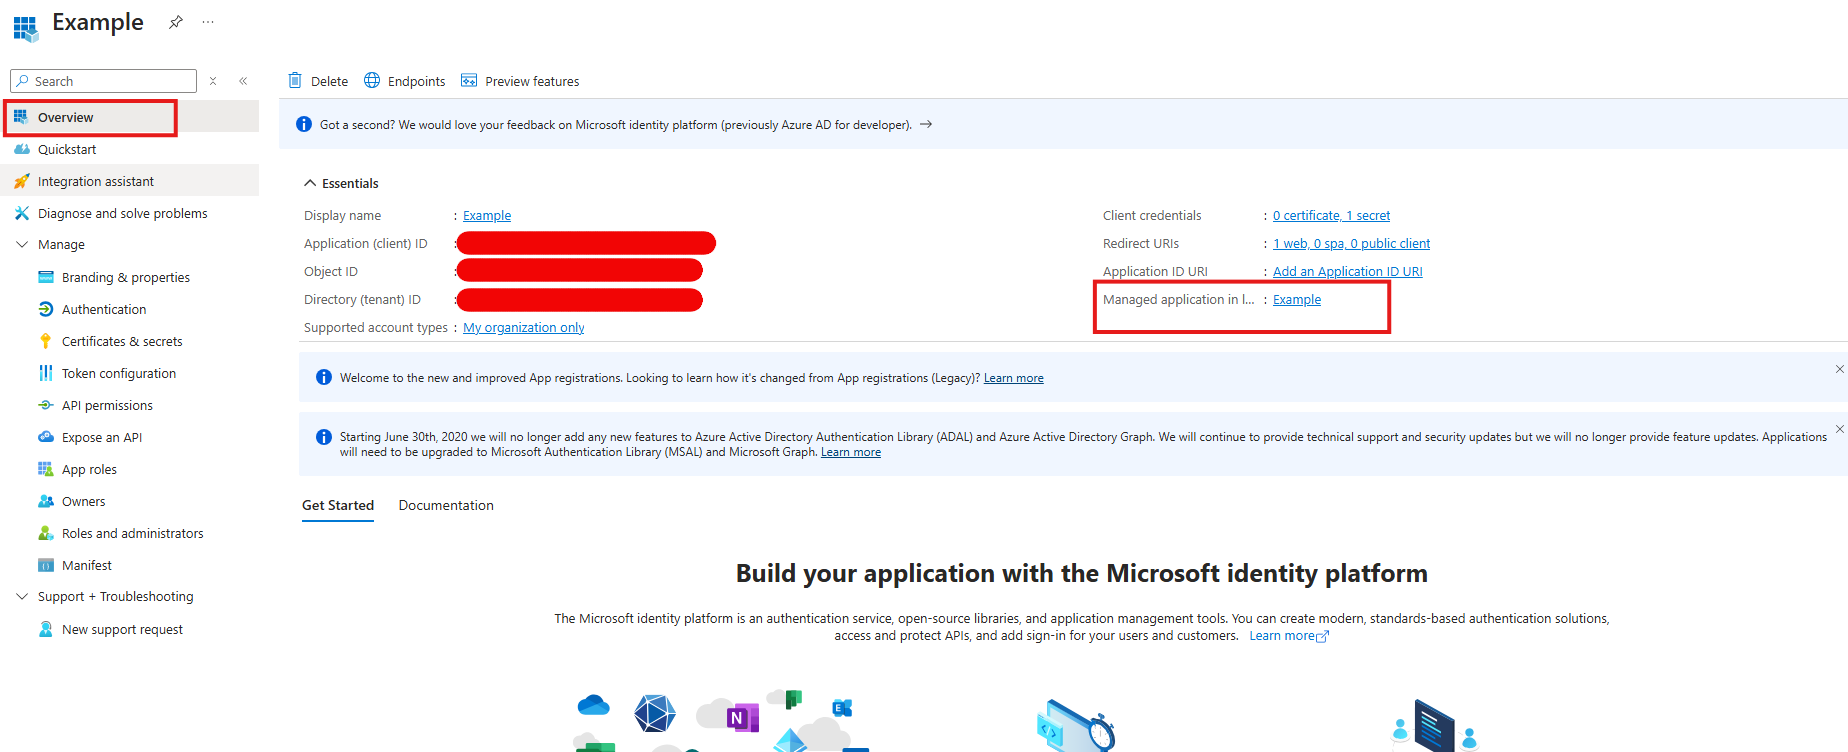Select the Get Started tab
The height and width of the screenshot is (752, 1848).
pyautogui.click(x=338, y=505)
